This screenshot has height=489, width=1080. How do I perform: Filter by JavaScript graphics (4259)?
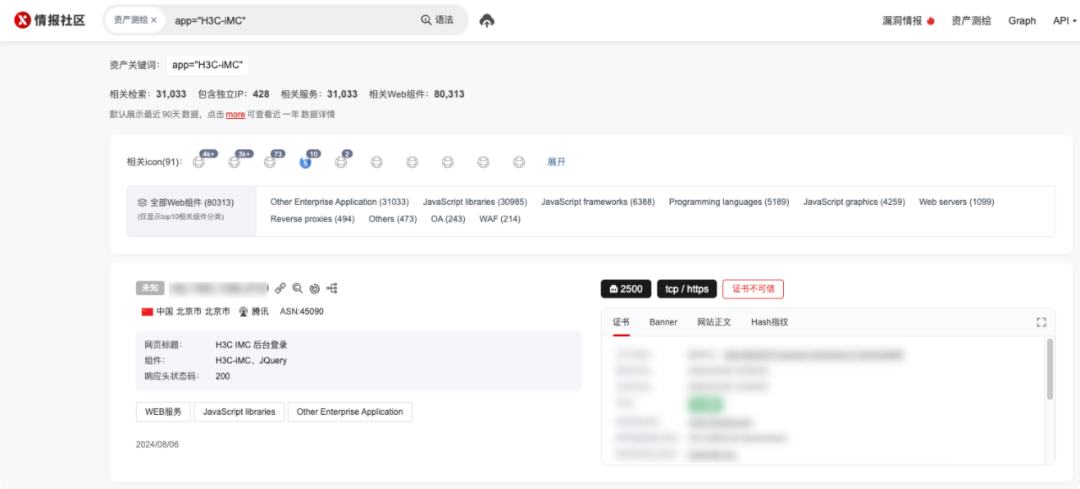point(854,202)
